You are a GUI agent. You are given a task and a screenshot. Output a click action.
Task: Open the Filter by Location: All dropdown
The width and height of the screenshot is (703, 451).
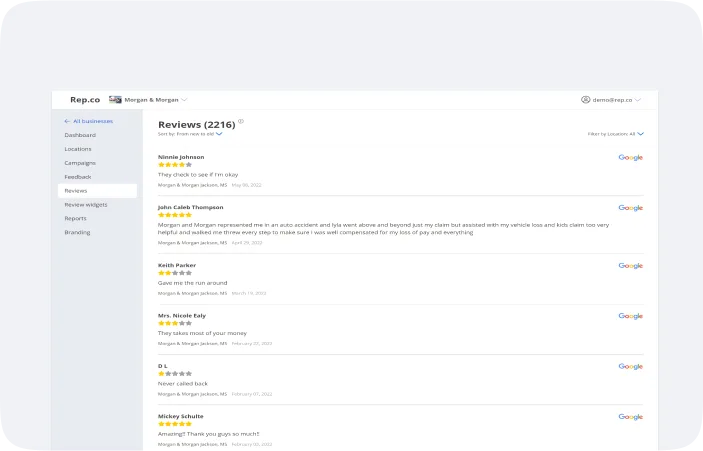[x=616, y=134]
